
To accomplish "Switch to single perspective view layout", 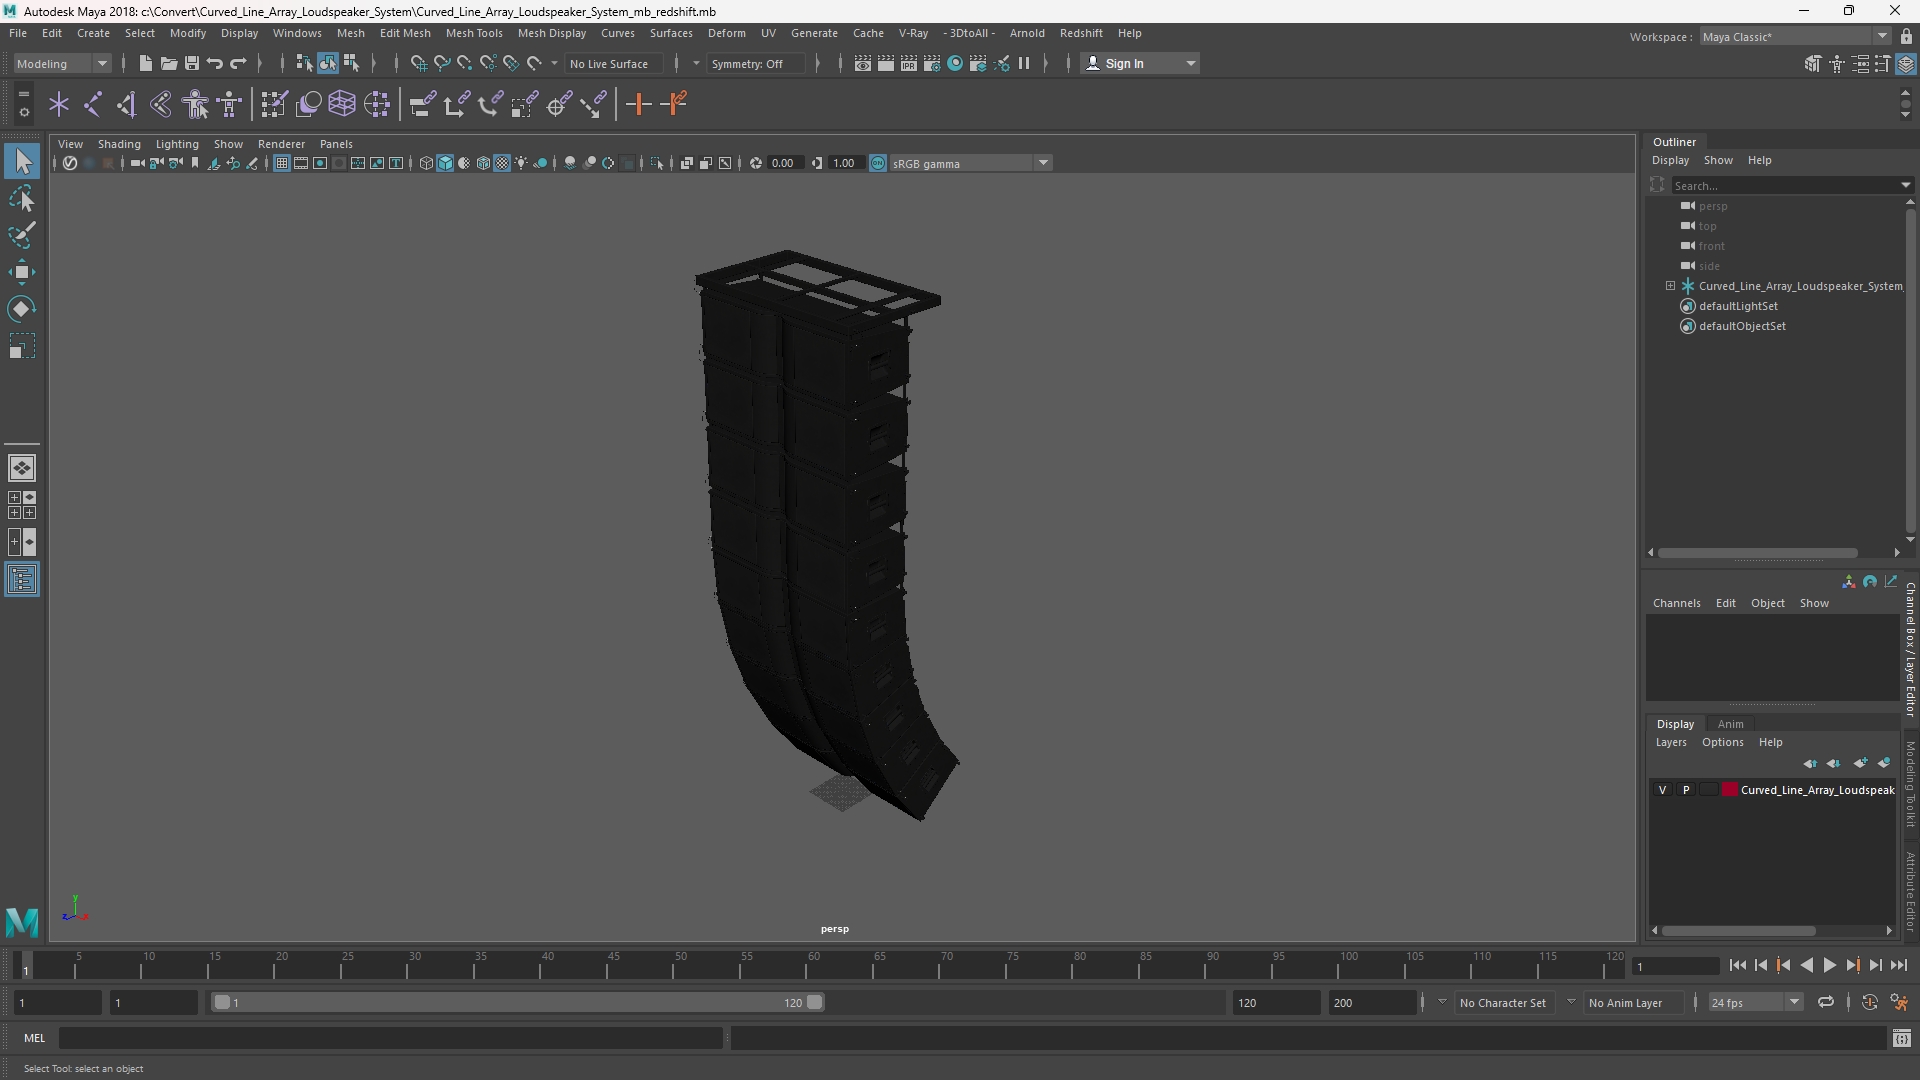I will point(22,468).
